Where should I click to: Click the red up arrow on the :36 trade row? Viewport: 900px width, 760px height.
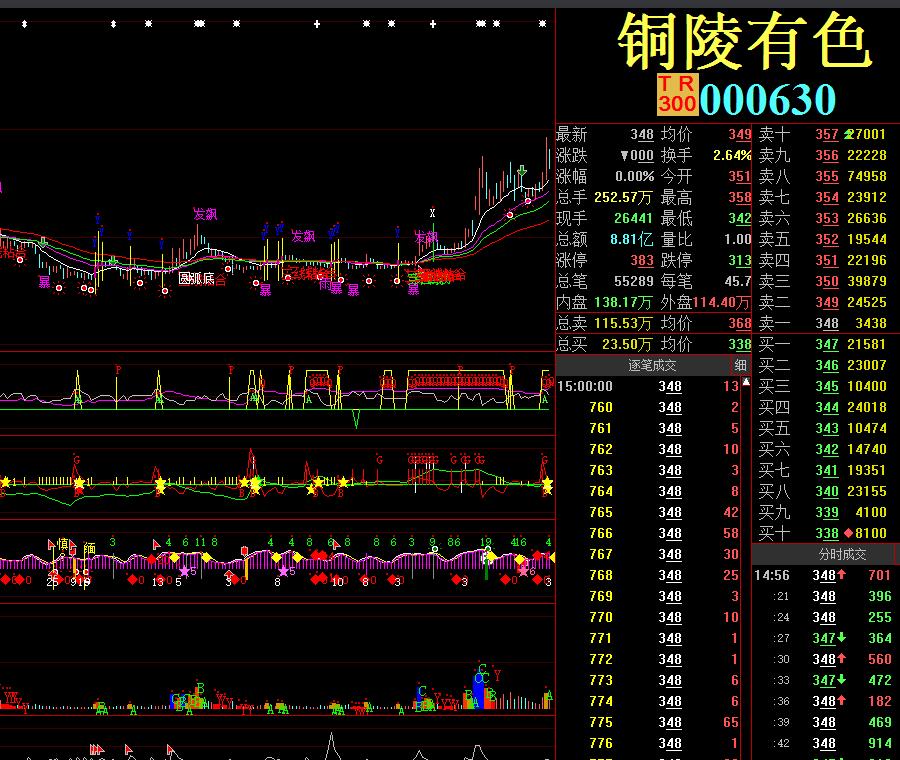pos(841,700)
